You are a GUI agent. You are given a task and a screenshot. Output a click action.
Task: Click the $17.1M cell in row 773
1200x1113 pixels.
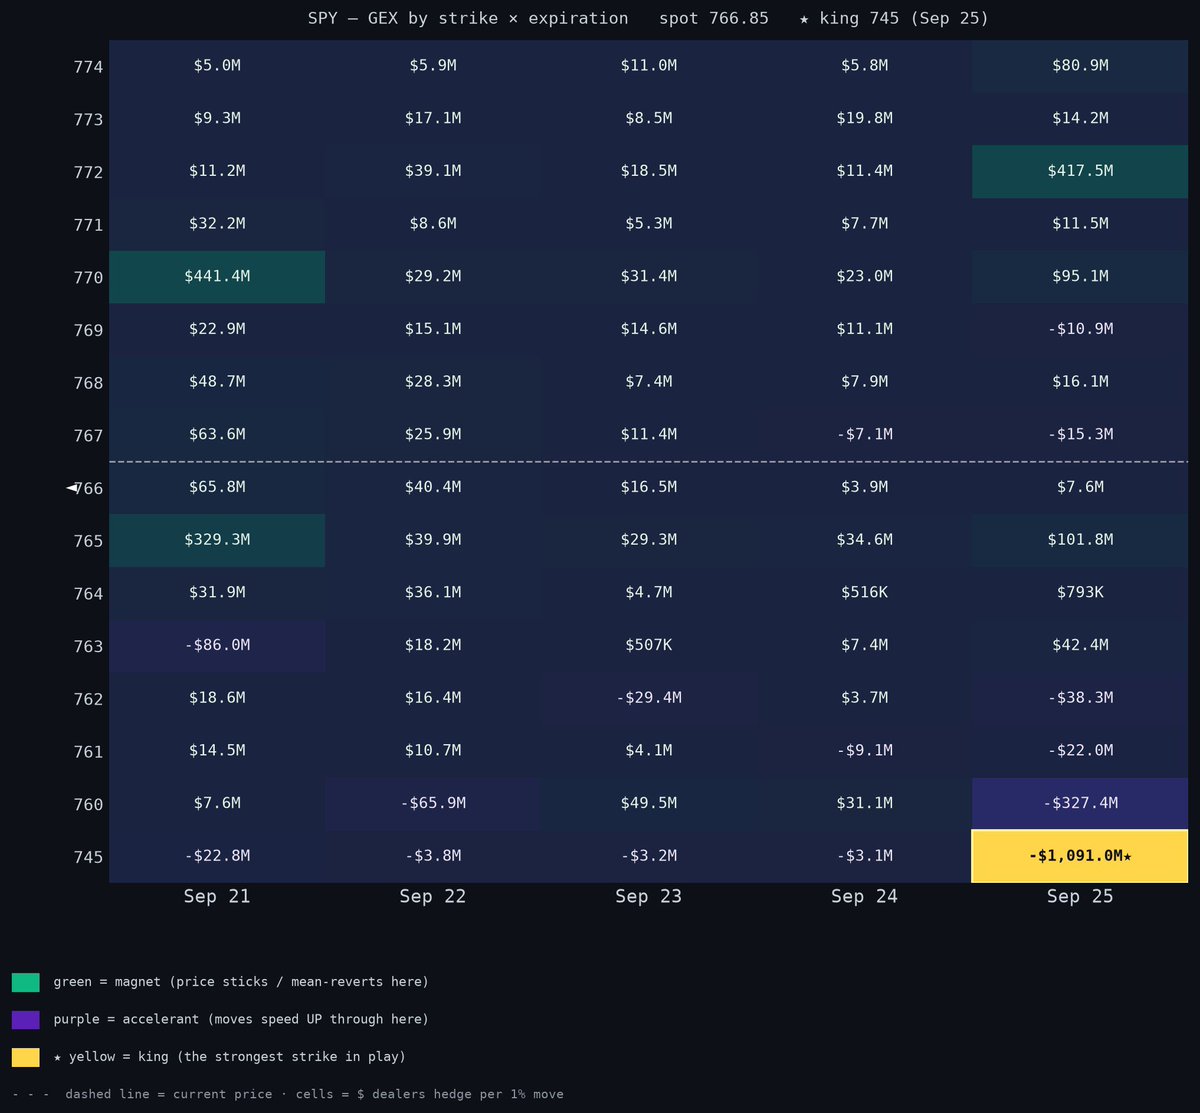click(x=433, y=119)
